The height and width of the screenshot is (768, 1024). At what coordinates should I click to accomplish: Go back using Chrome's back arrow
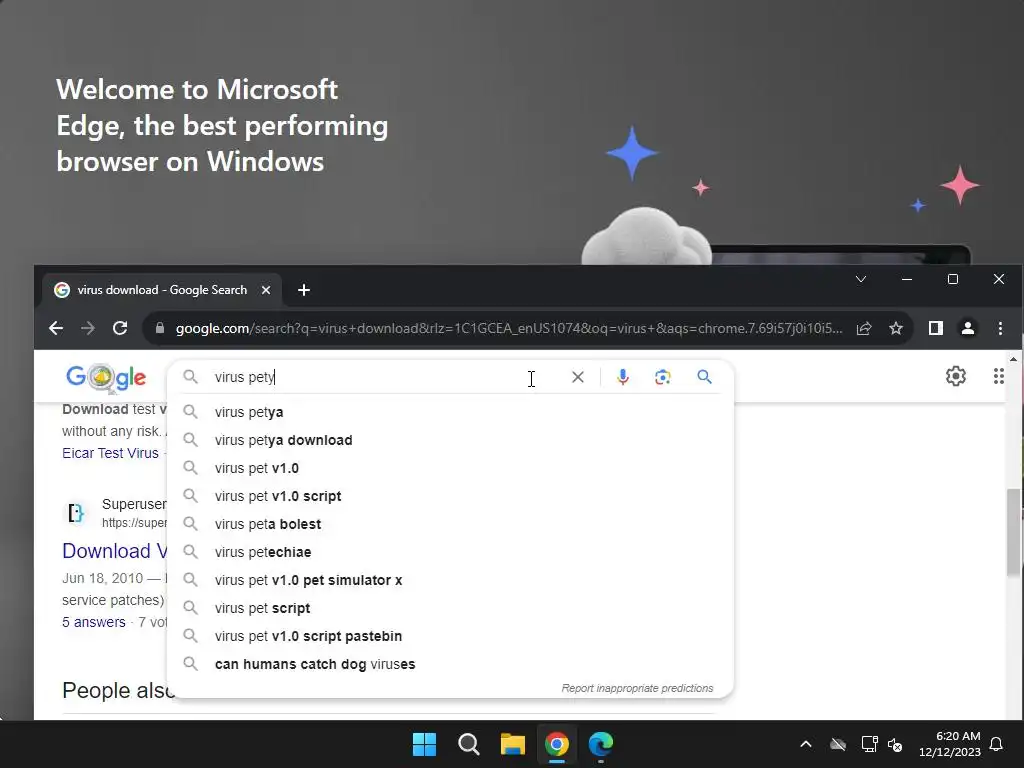pos(56,328)
